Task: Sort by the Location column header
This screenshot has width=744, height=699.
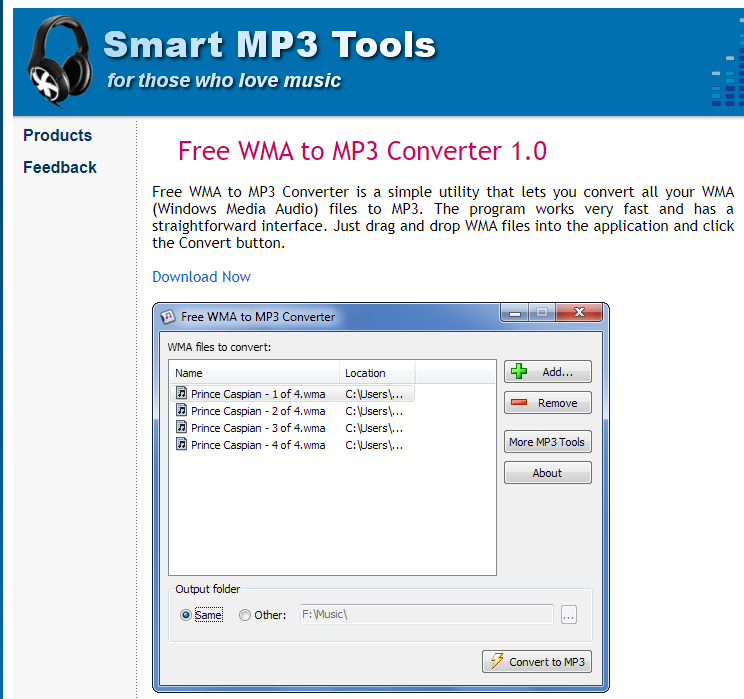Action: coord(377,373)
